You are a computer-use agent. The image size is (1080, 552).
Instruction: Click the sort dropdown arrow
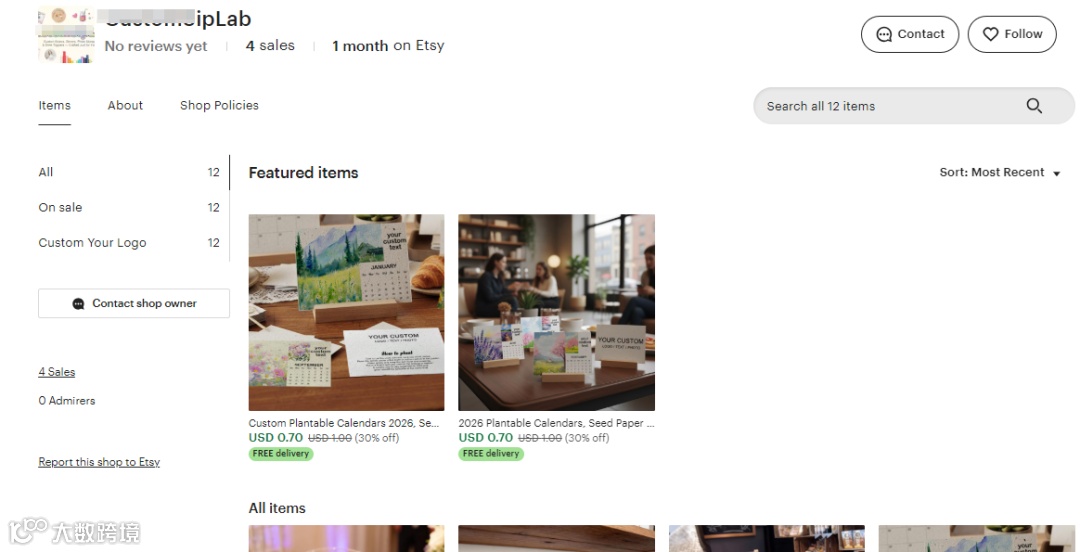(x=1057, y=174)
